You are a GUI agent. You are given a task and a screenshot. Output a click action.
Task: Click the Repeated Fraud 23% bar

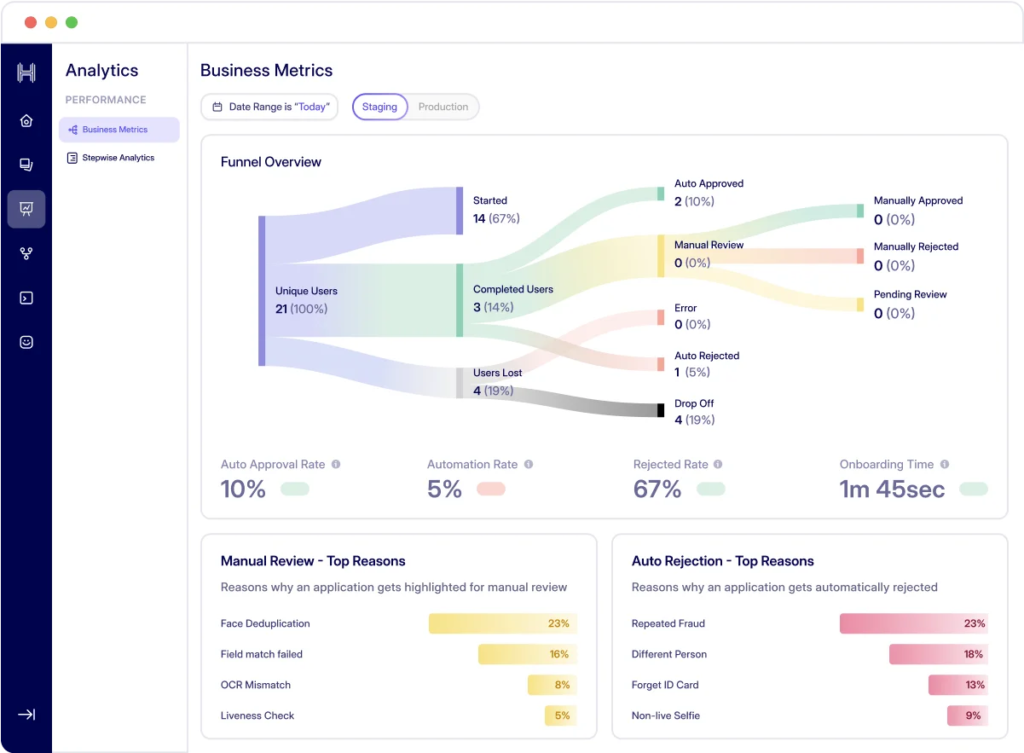[913, 623]
